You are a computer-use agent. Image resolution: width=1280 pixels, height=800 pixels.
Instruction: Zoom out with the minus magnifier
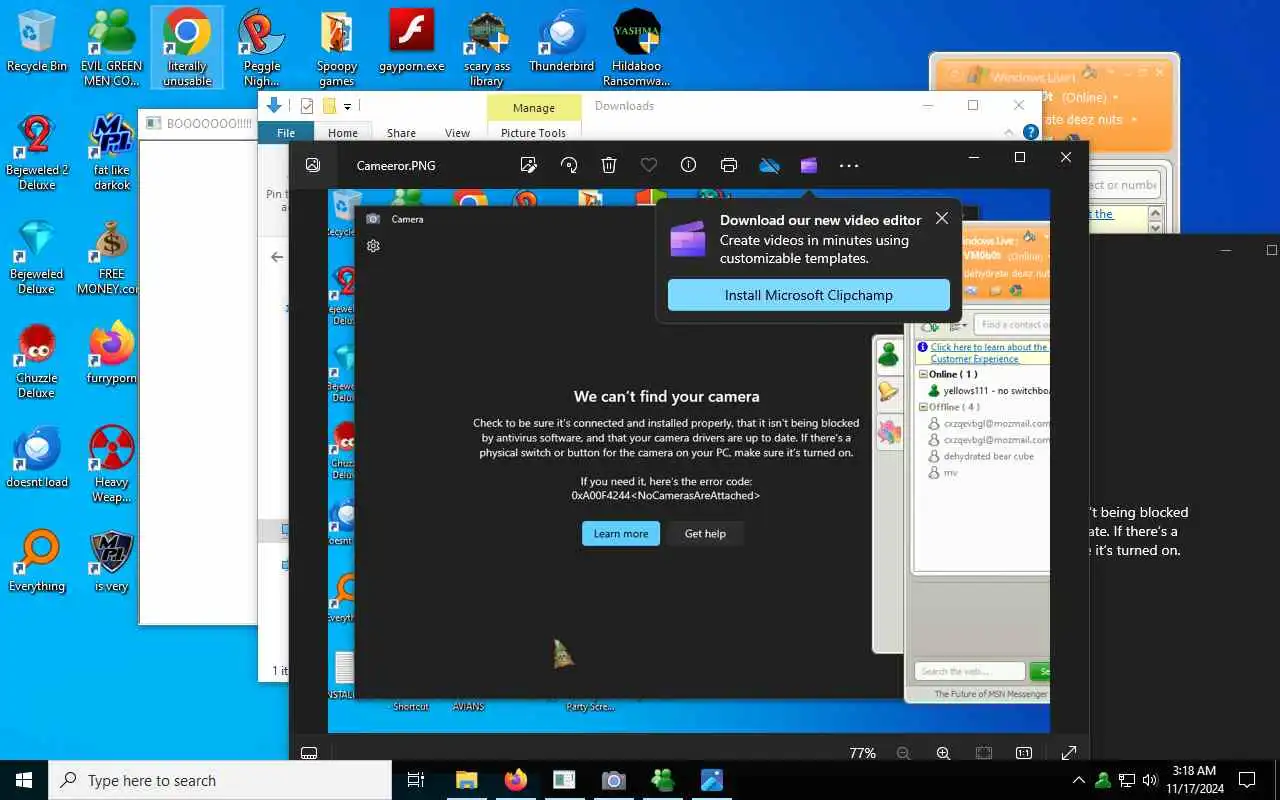[903, 753]
